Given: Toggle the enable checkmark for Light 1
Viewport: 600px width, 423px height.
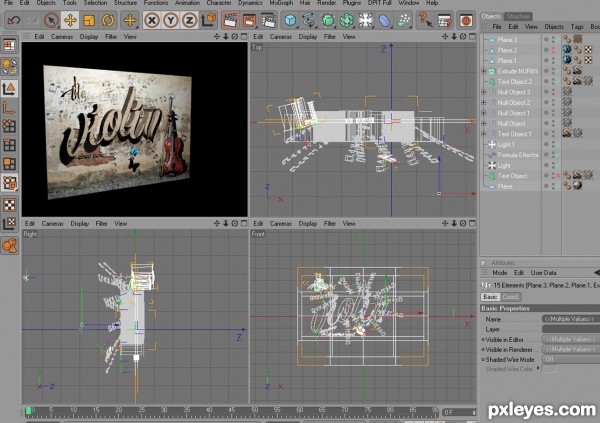Looking at the screenshot, I should pyautogui.click(x=558, y=144).
